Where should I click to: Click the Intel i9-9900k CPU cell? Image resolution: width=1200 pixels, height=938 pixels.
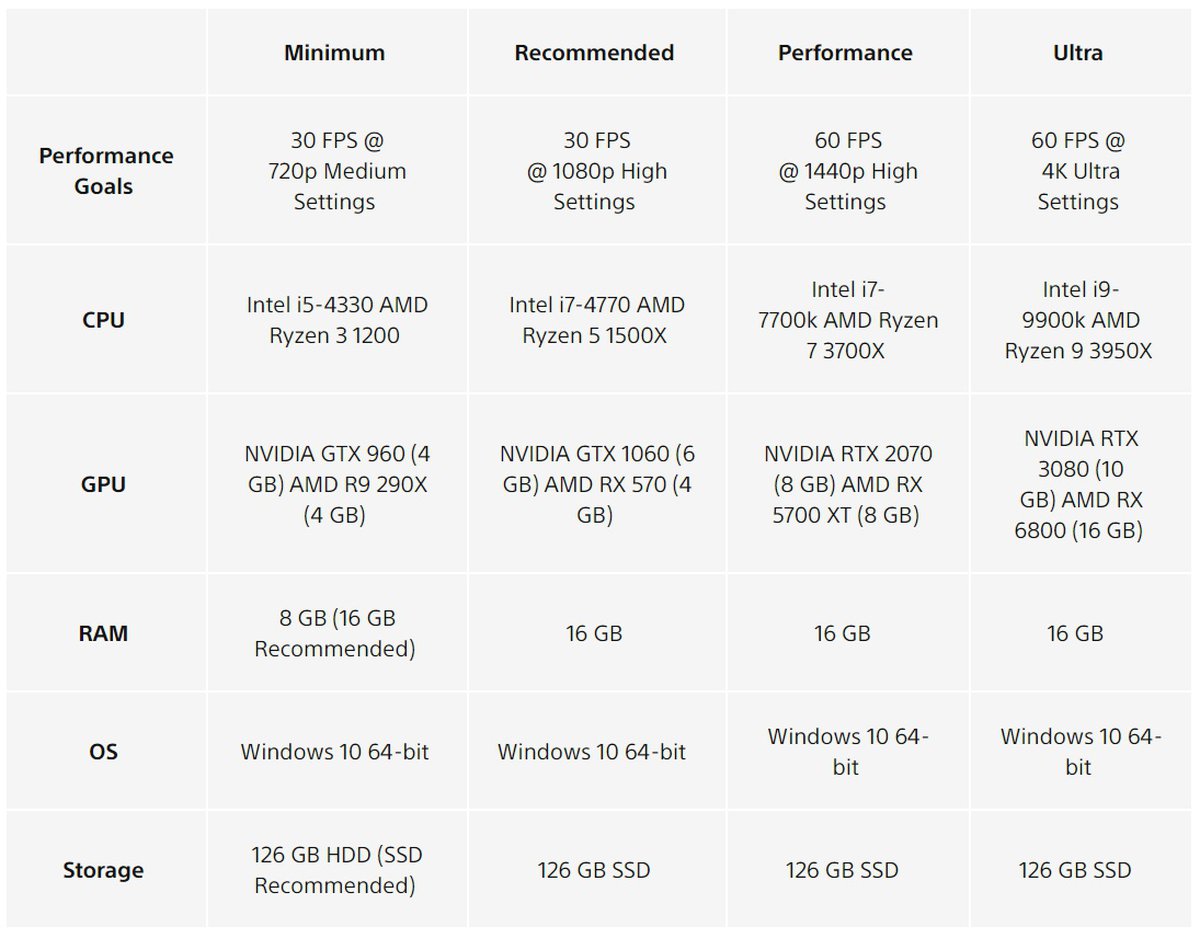coord(1078,320)
